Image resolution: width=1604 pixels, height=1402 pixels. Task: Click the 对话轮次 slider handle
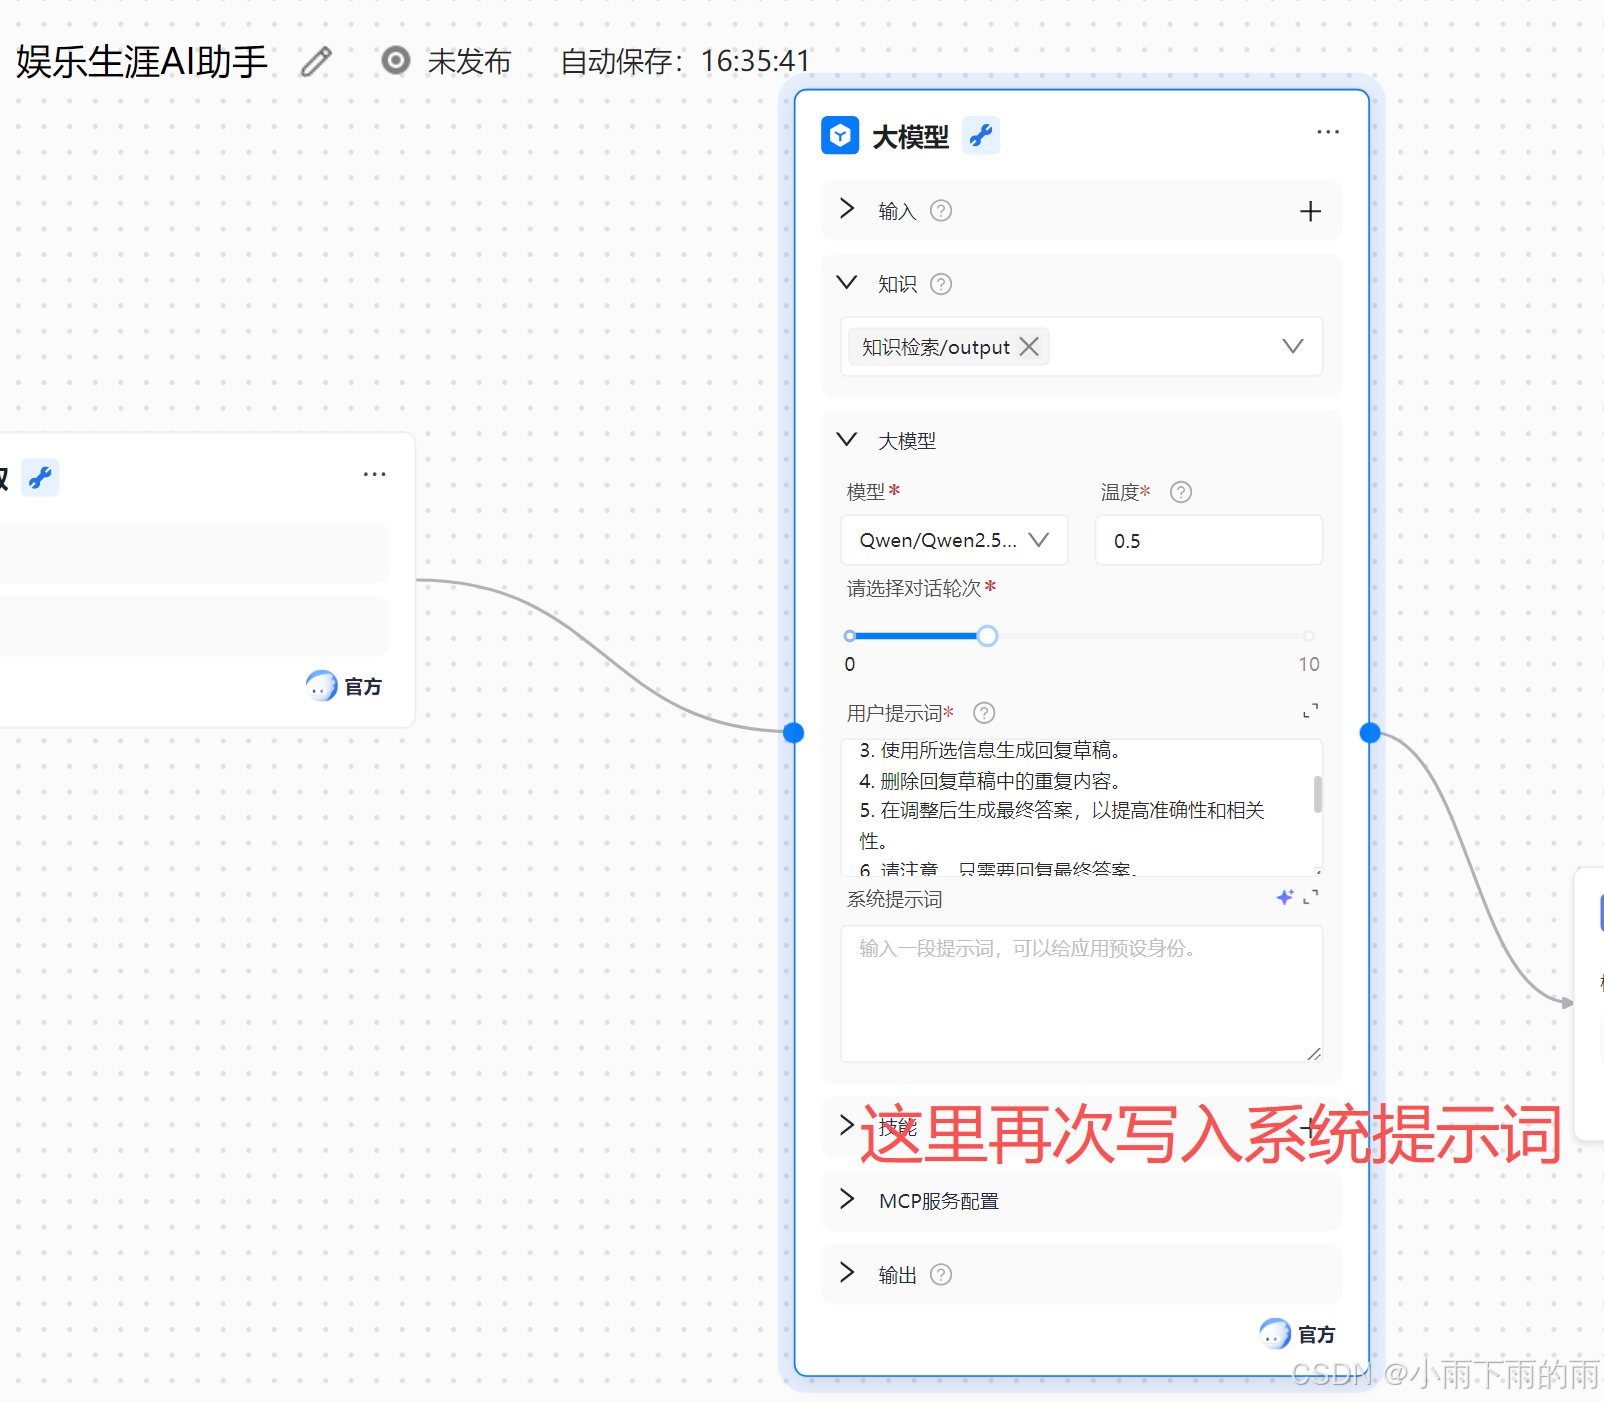987,635
